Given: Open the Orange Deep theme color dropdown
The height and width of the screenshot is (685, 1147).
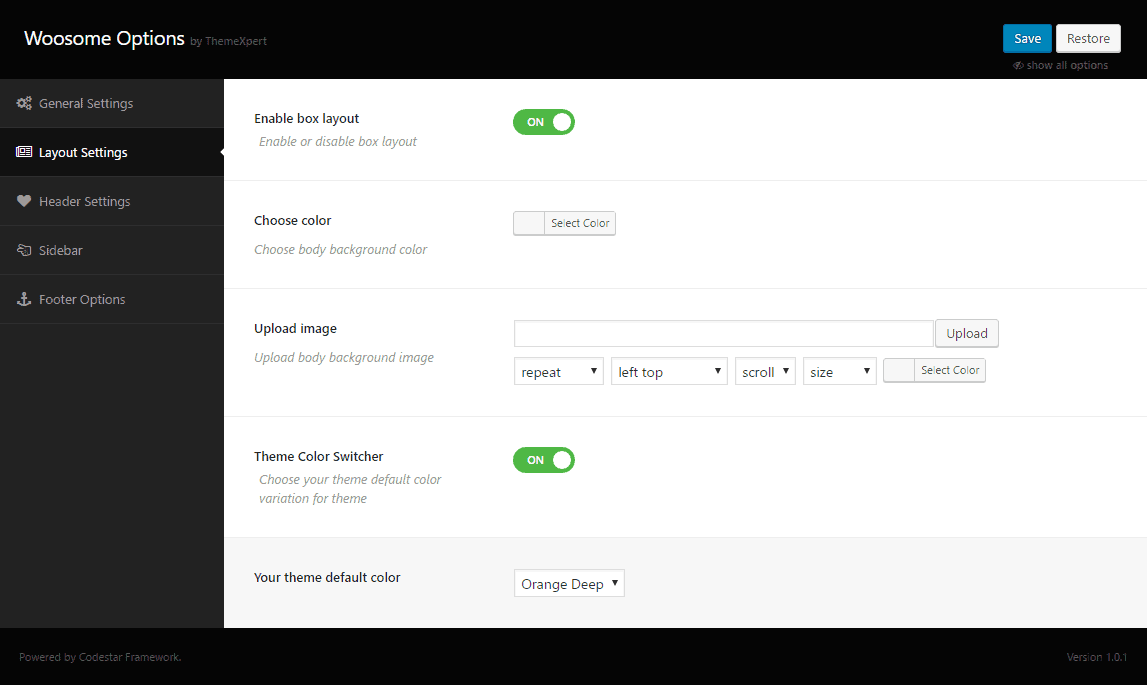Looking at the screenshot, I should pos(569,583).
